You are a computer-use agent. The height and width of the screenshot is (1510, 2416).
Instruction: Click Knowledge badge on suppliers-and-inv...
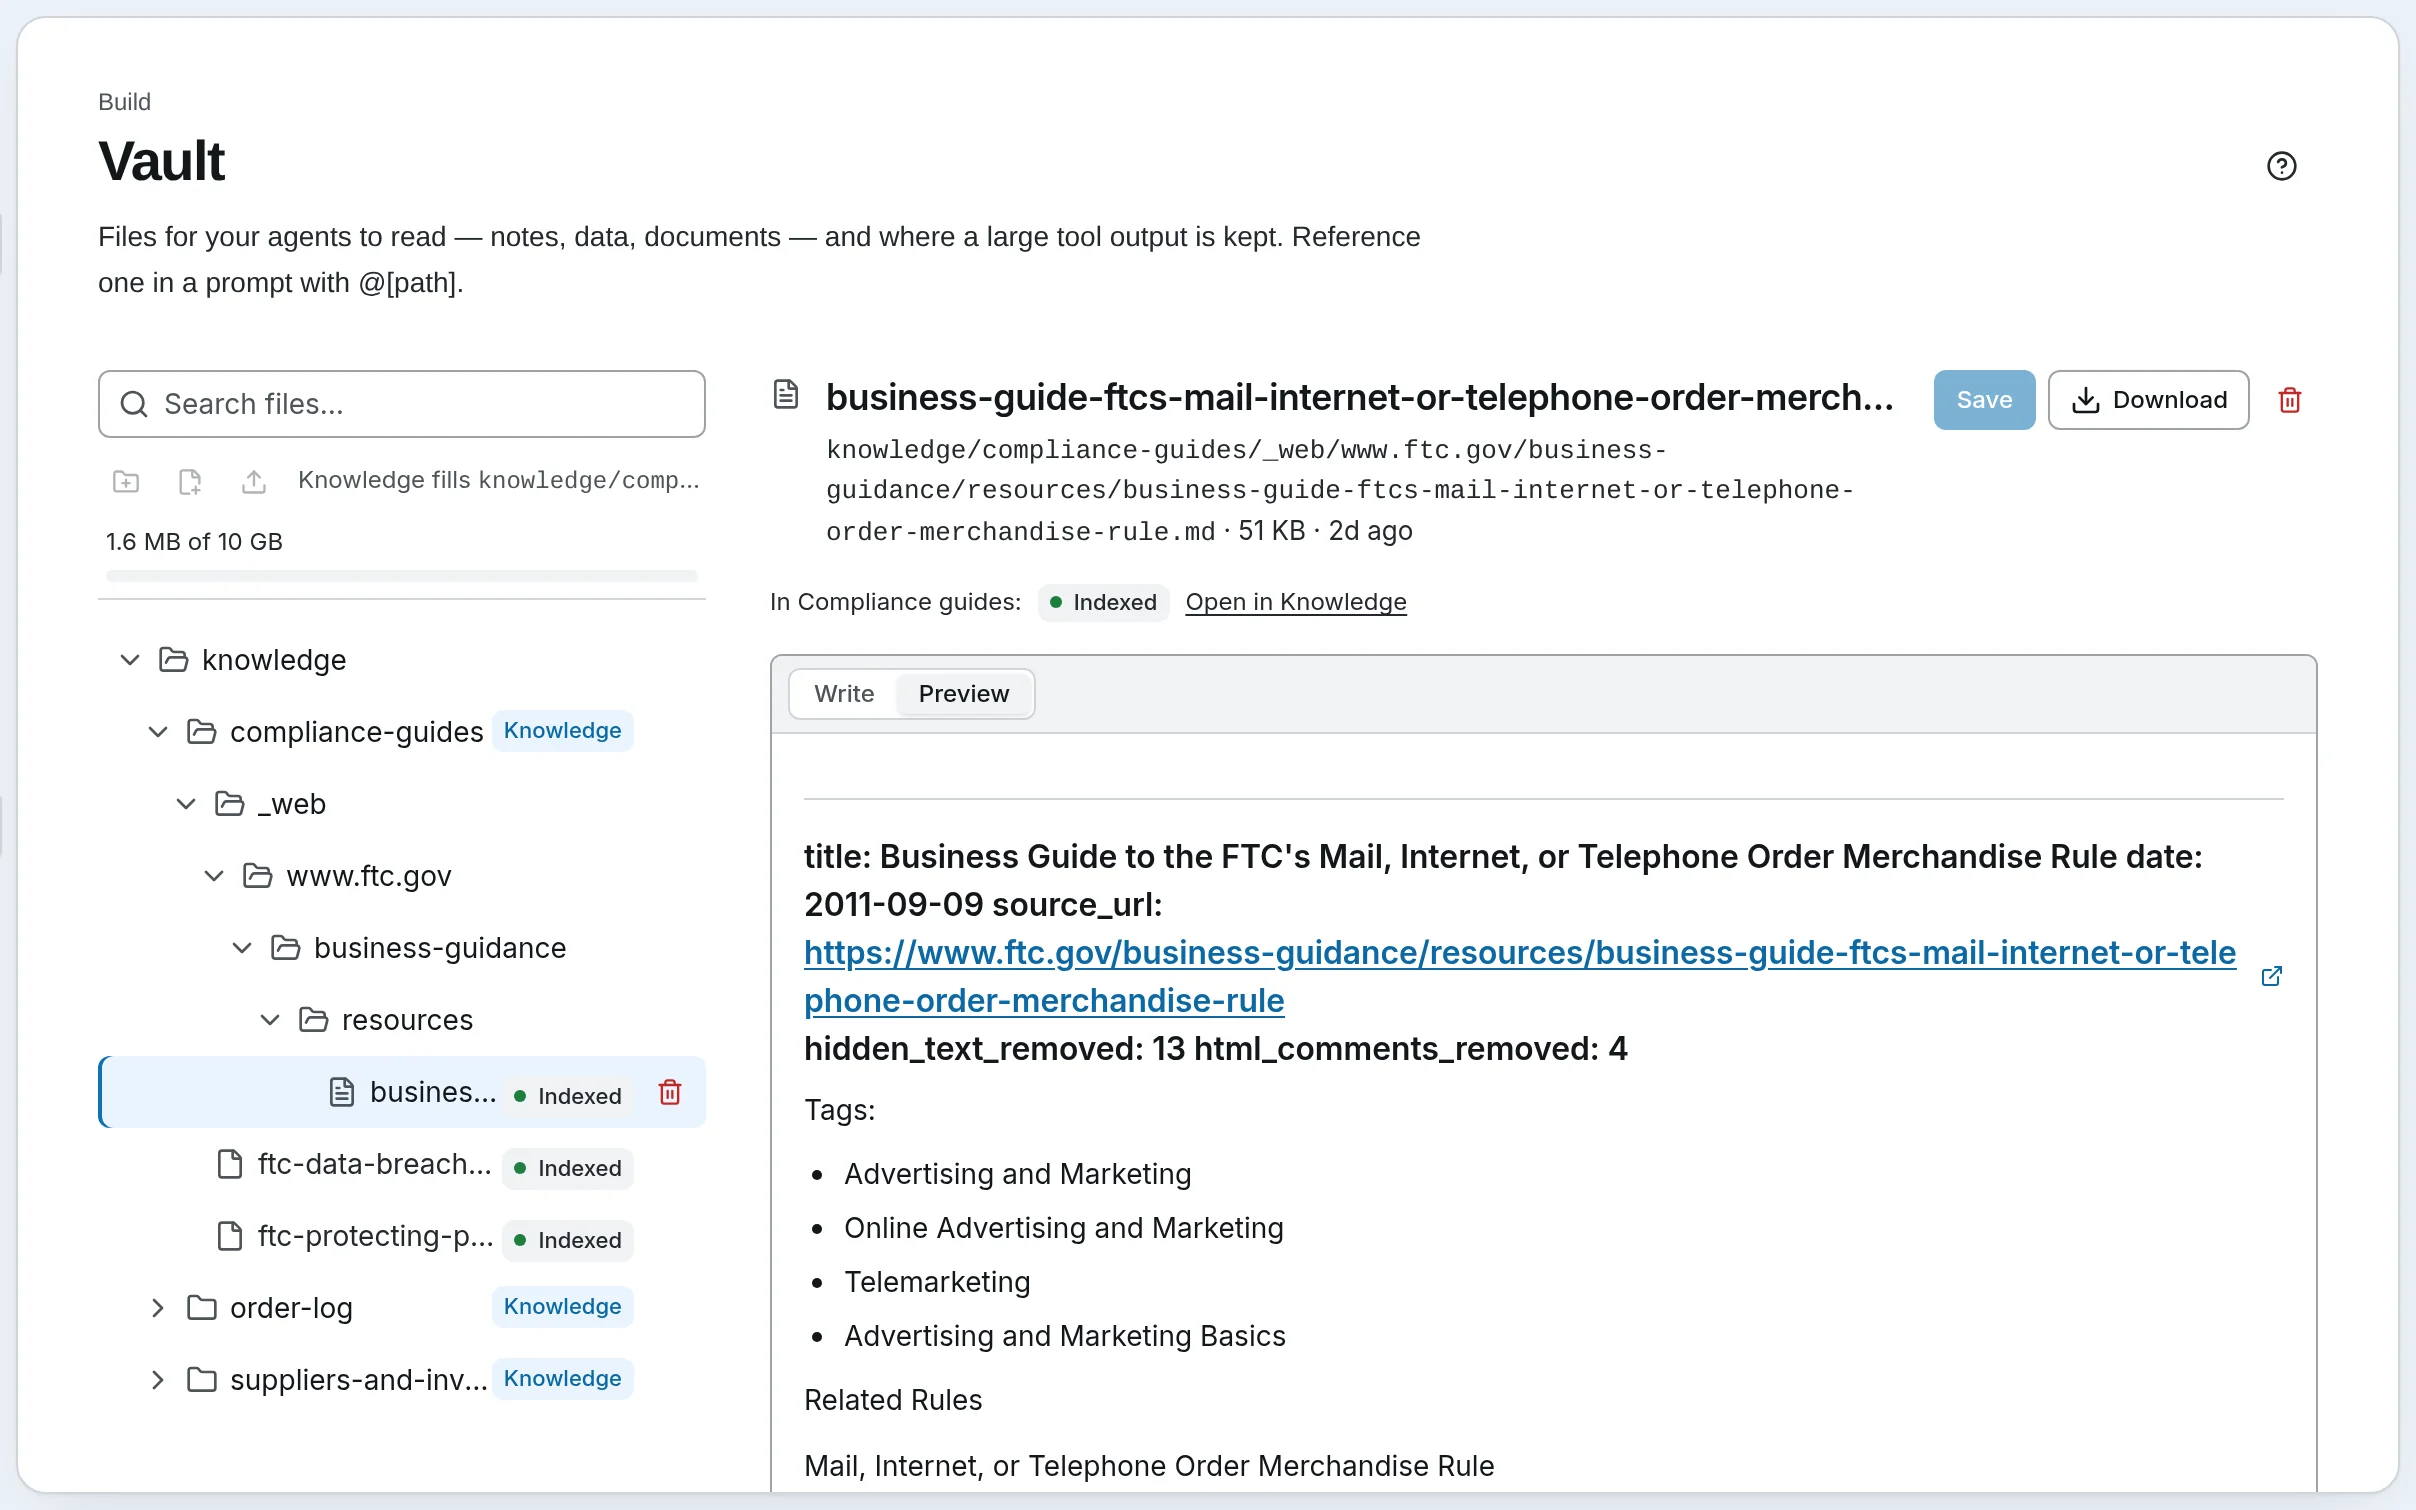coord(562,1378)
